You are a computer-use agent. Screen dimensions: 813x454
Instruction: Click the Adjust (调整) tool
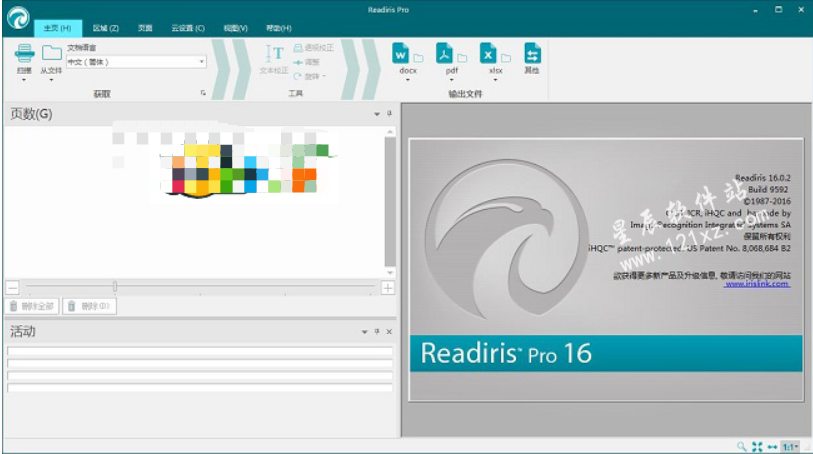[306, 62]
